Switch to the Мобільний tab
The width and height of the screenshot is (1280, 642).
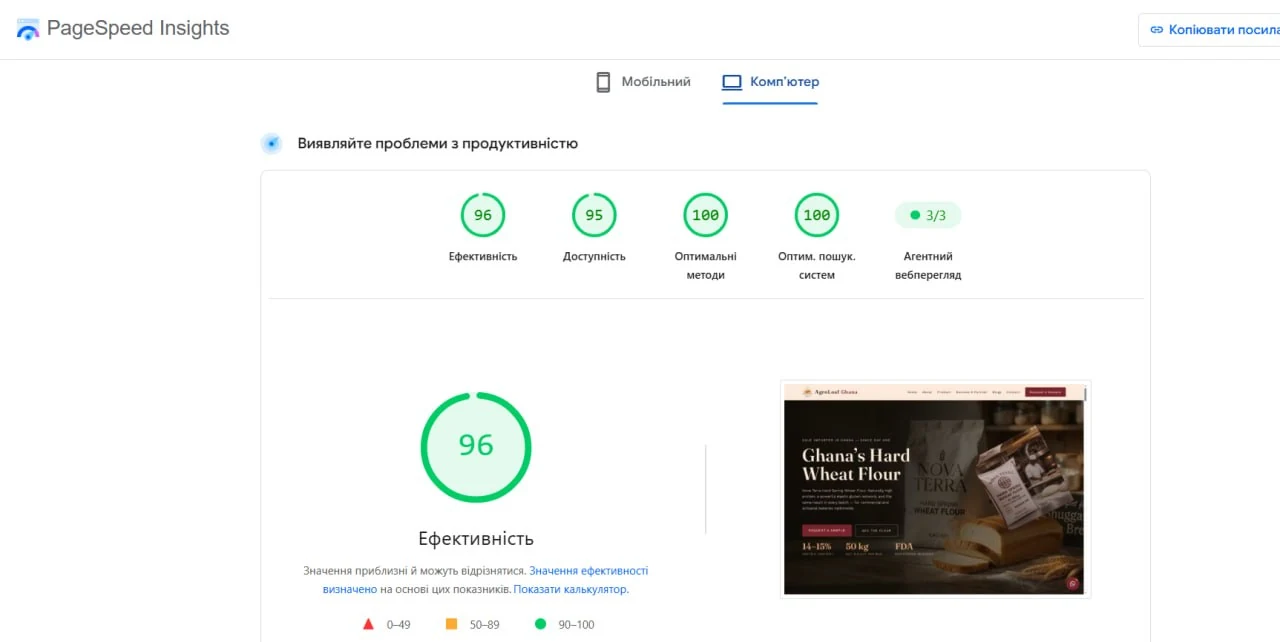(643, 82)
